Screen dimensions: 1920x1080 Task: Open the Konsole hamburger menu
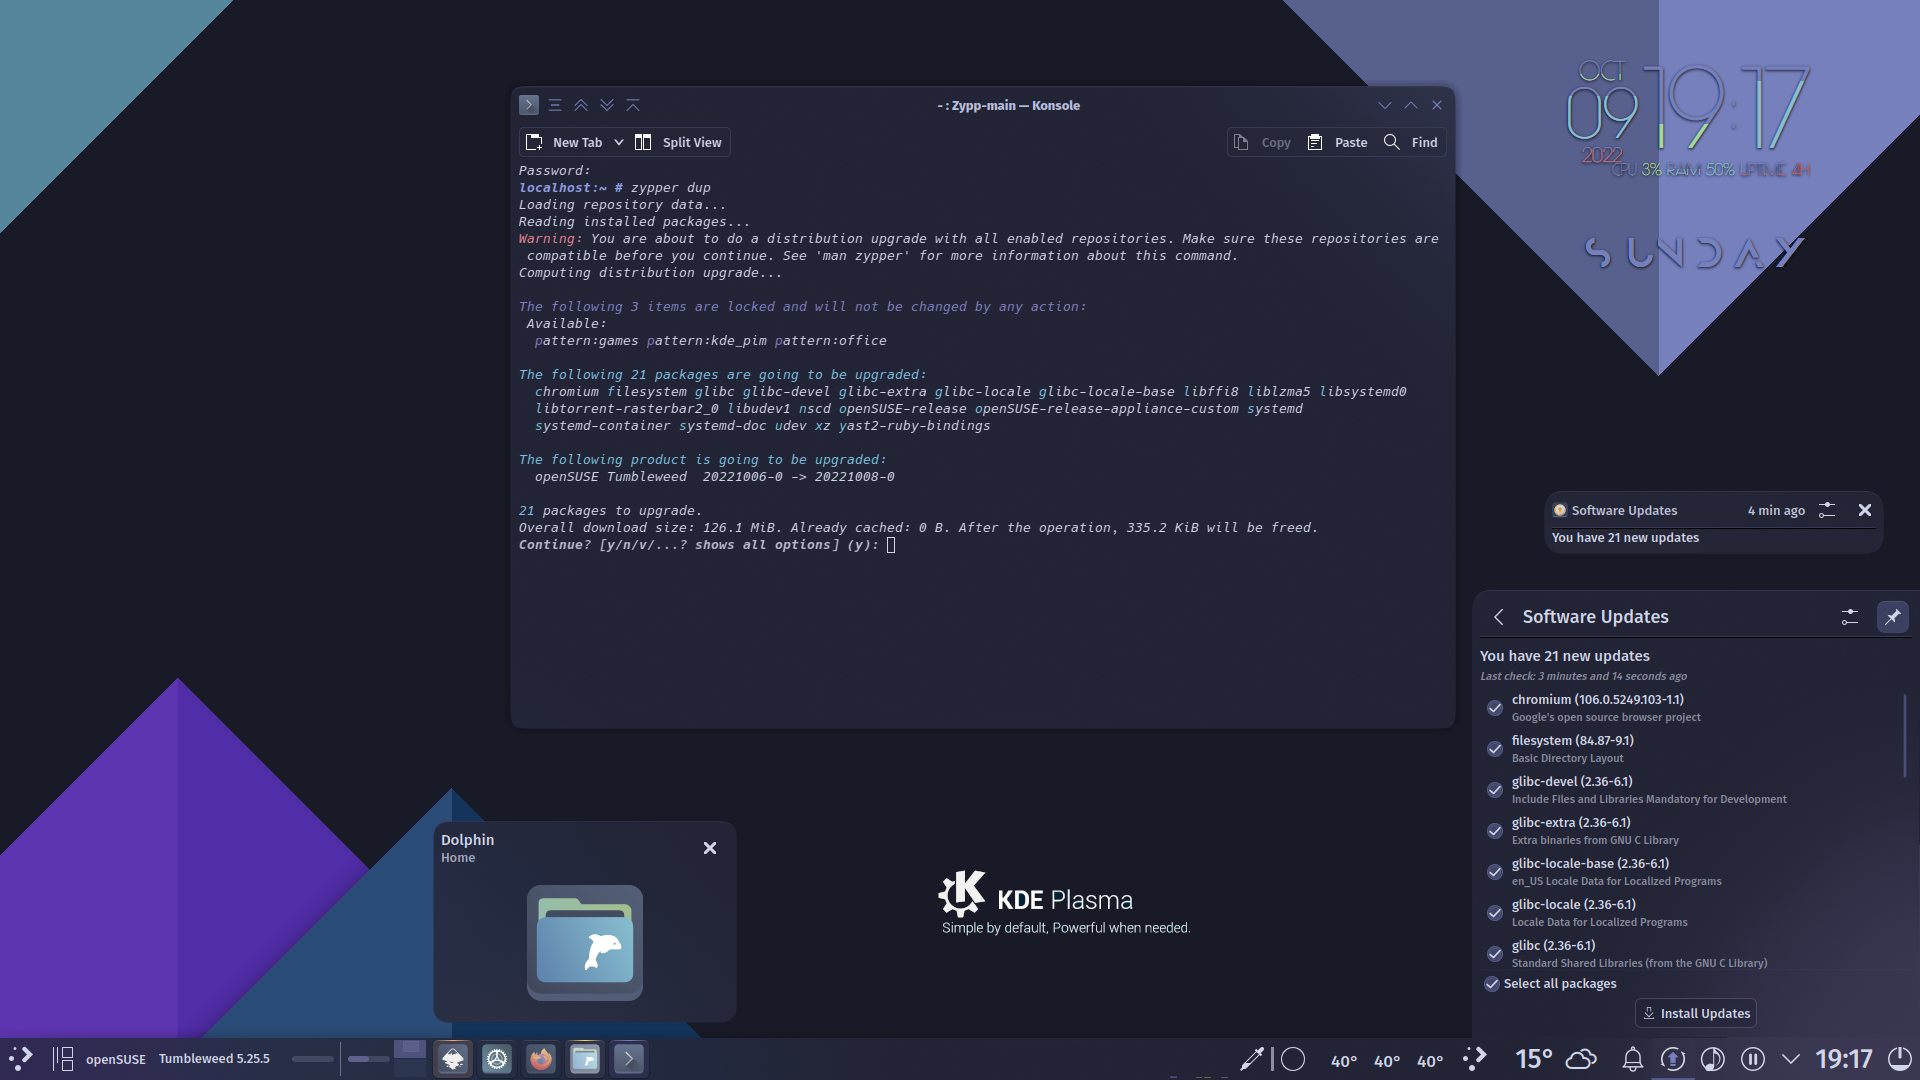tap(555, 104)
